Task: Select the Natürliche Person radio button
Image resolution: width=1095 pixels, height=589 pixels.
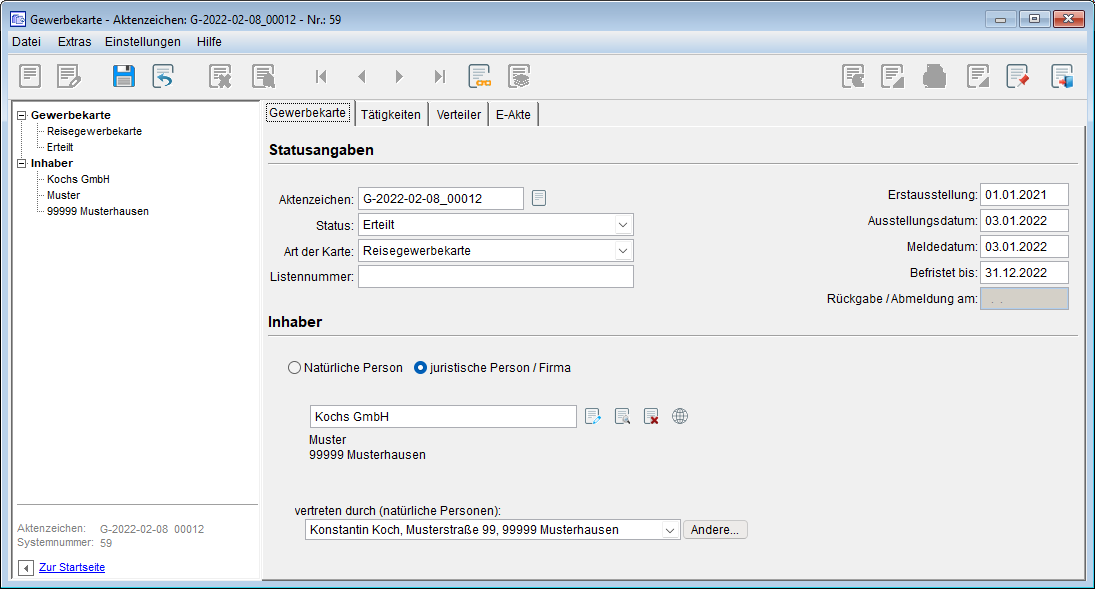Action: pos(294,368)
